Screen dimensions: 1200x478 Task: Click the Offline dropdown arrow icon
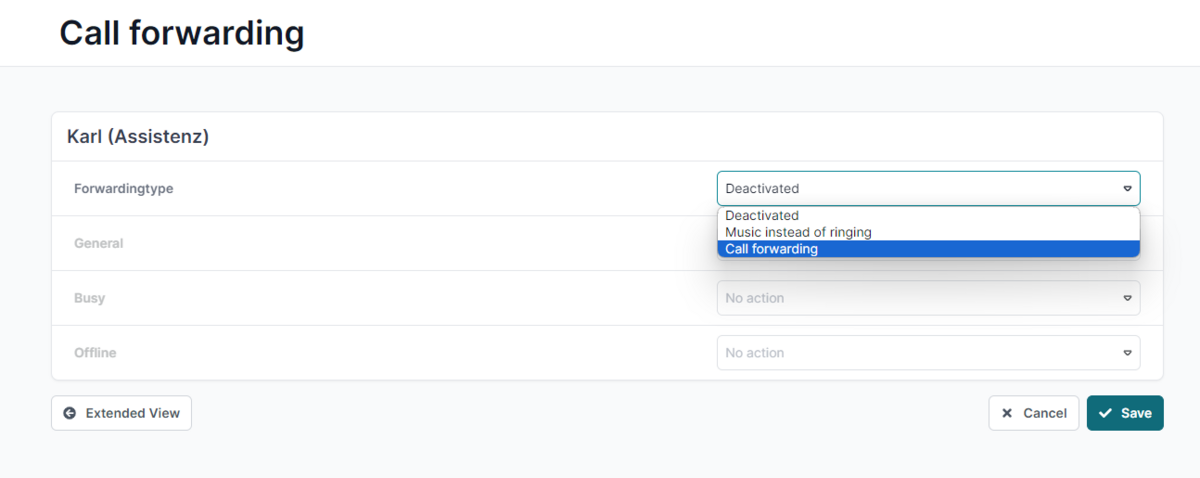(x=1127, y=353)
